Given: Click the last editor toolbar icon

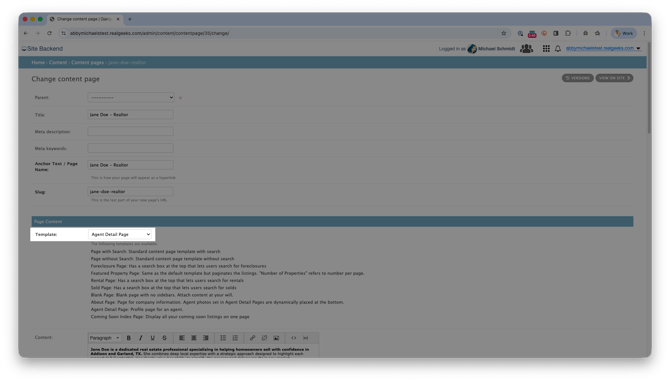Looking at the screenshot, I should (x=306, y=338).
